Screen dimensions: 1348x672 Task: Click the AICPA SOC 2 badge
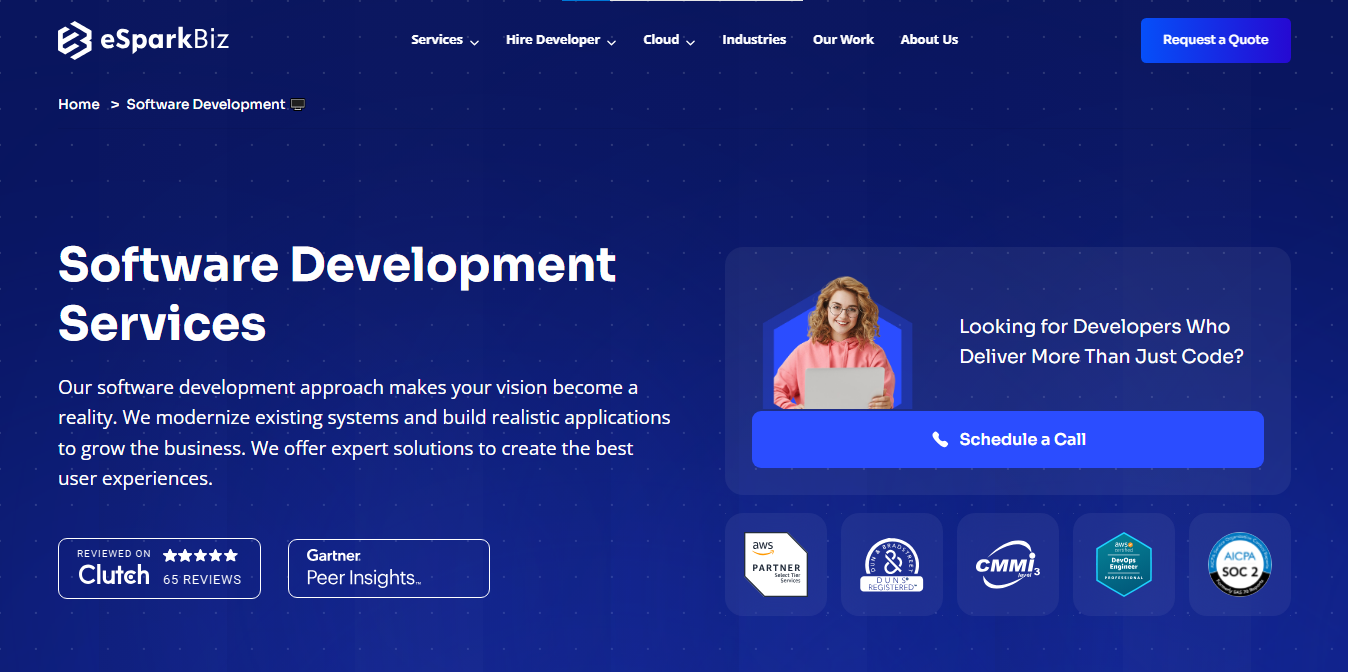pos(1239,564)
